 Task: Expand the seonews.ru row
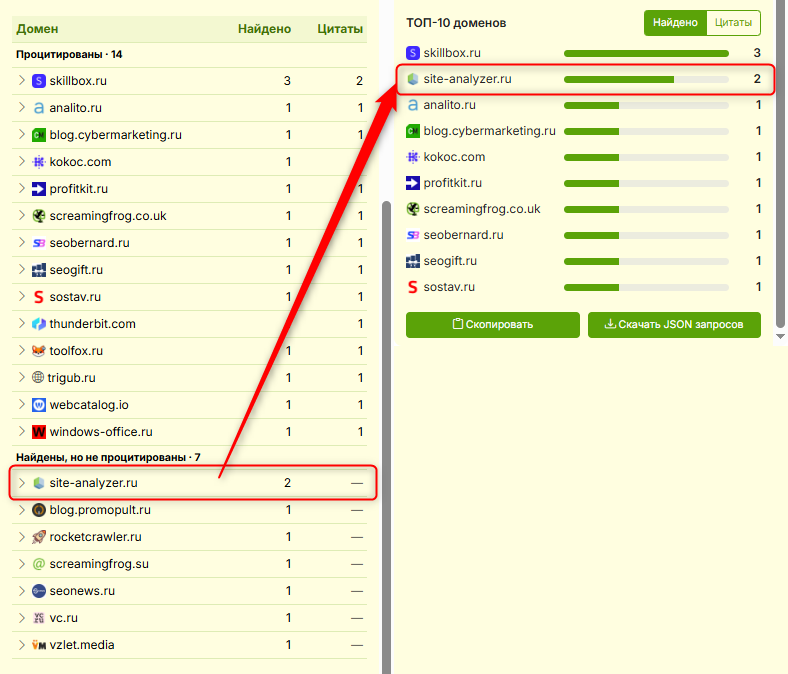[x=22, y=591]
